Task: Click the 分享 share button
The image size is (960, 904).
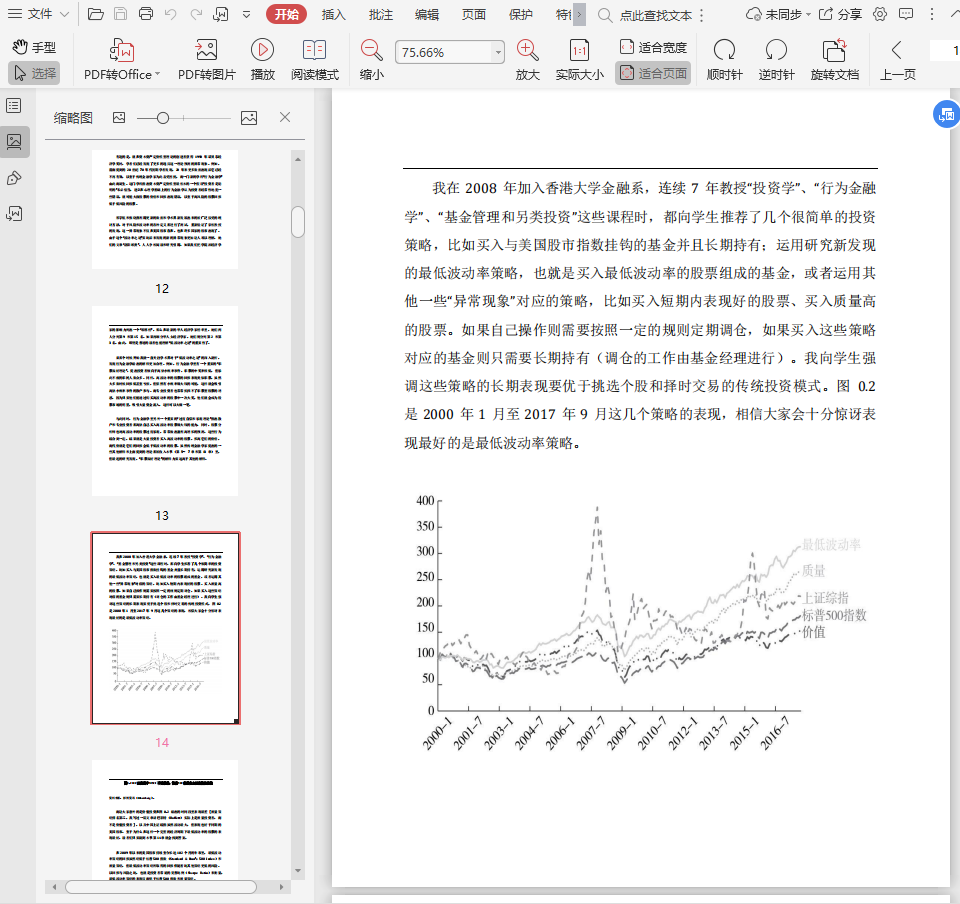Action: click(x=840, y=14)
